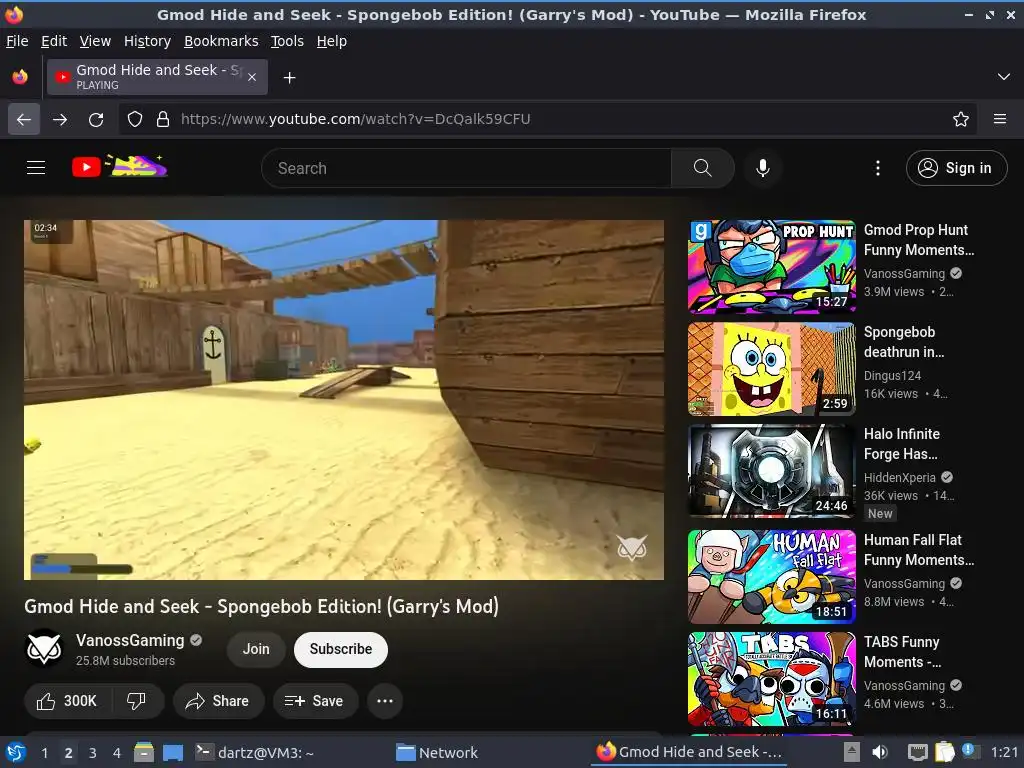Click the clock showing 1:21
This screenshot has width=1024, height=768.
point(1004,752)
